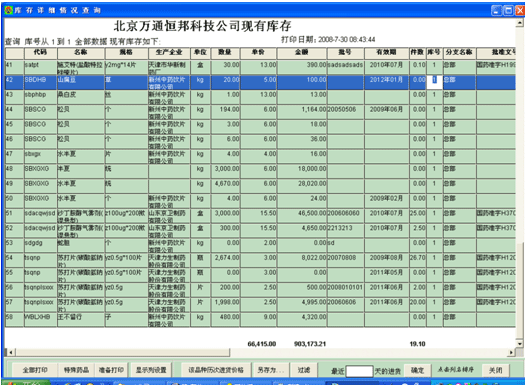Screen dimensions: 527x387
Task: Click batch number cell 20050506
Action: tap(345, 112)
